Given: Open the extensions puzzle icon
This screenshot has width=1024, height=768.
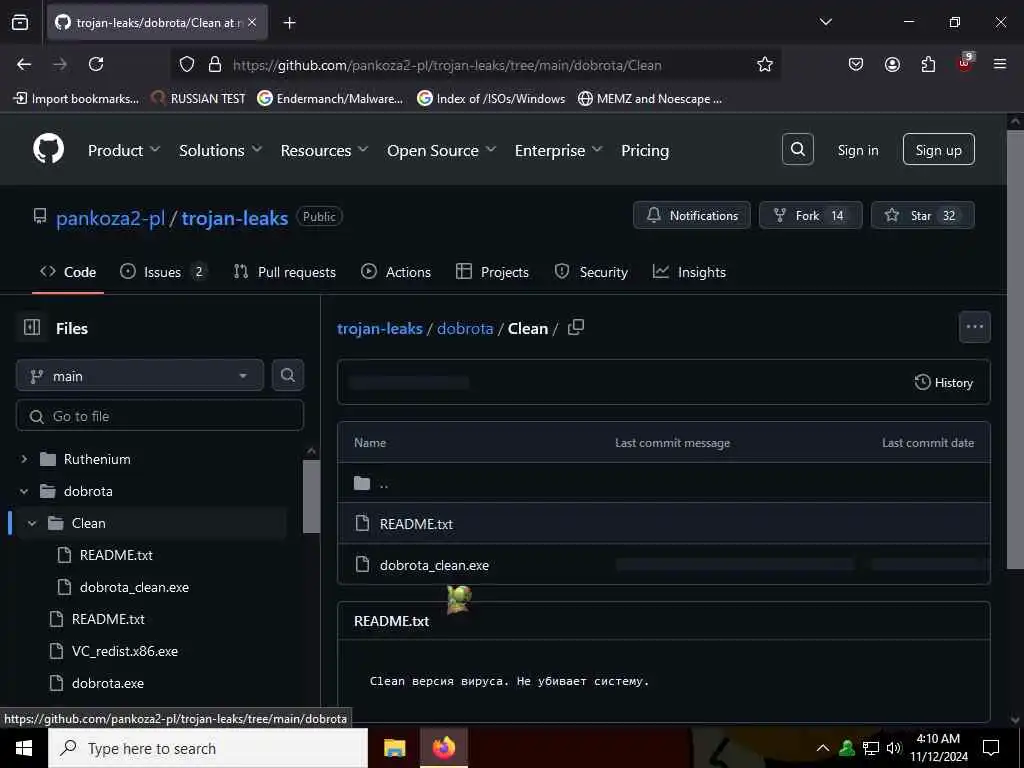Looking at the screenshot, I should pyautogui.click(x=928, y=64).
